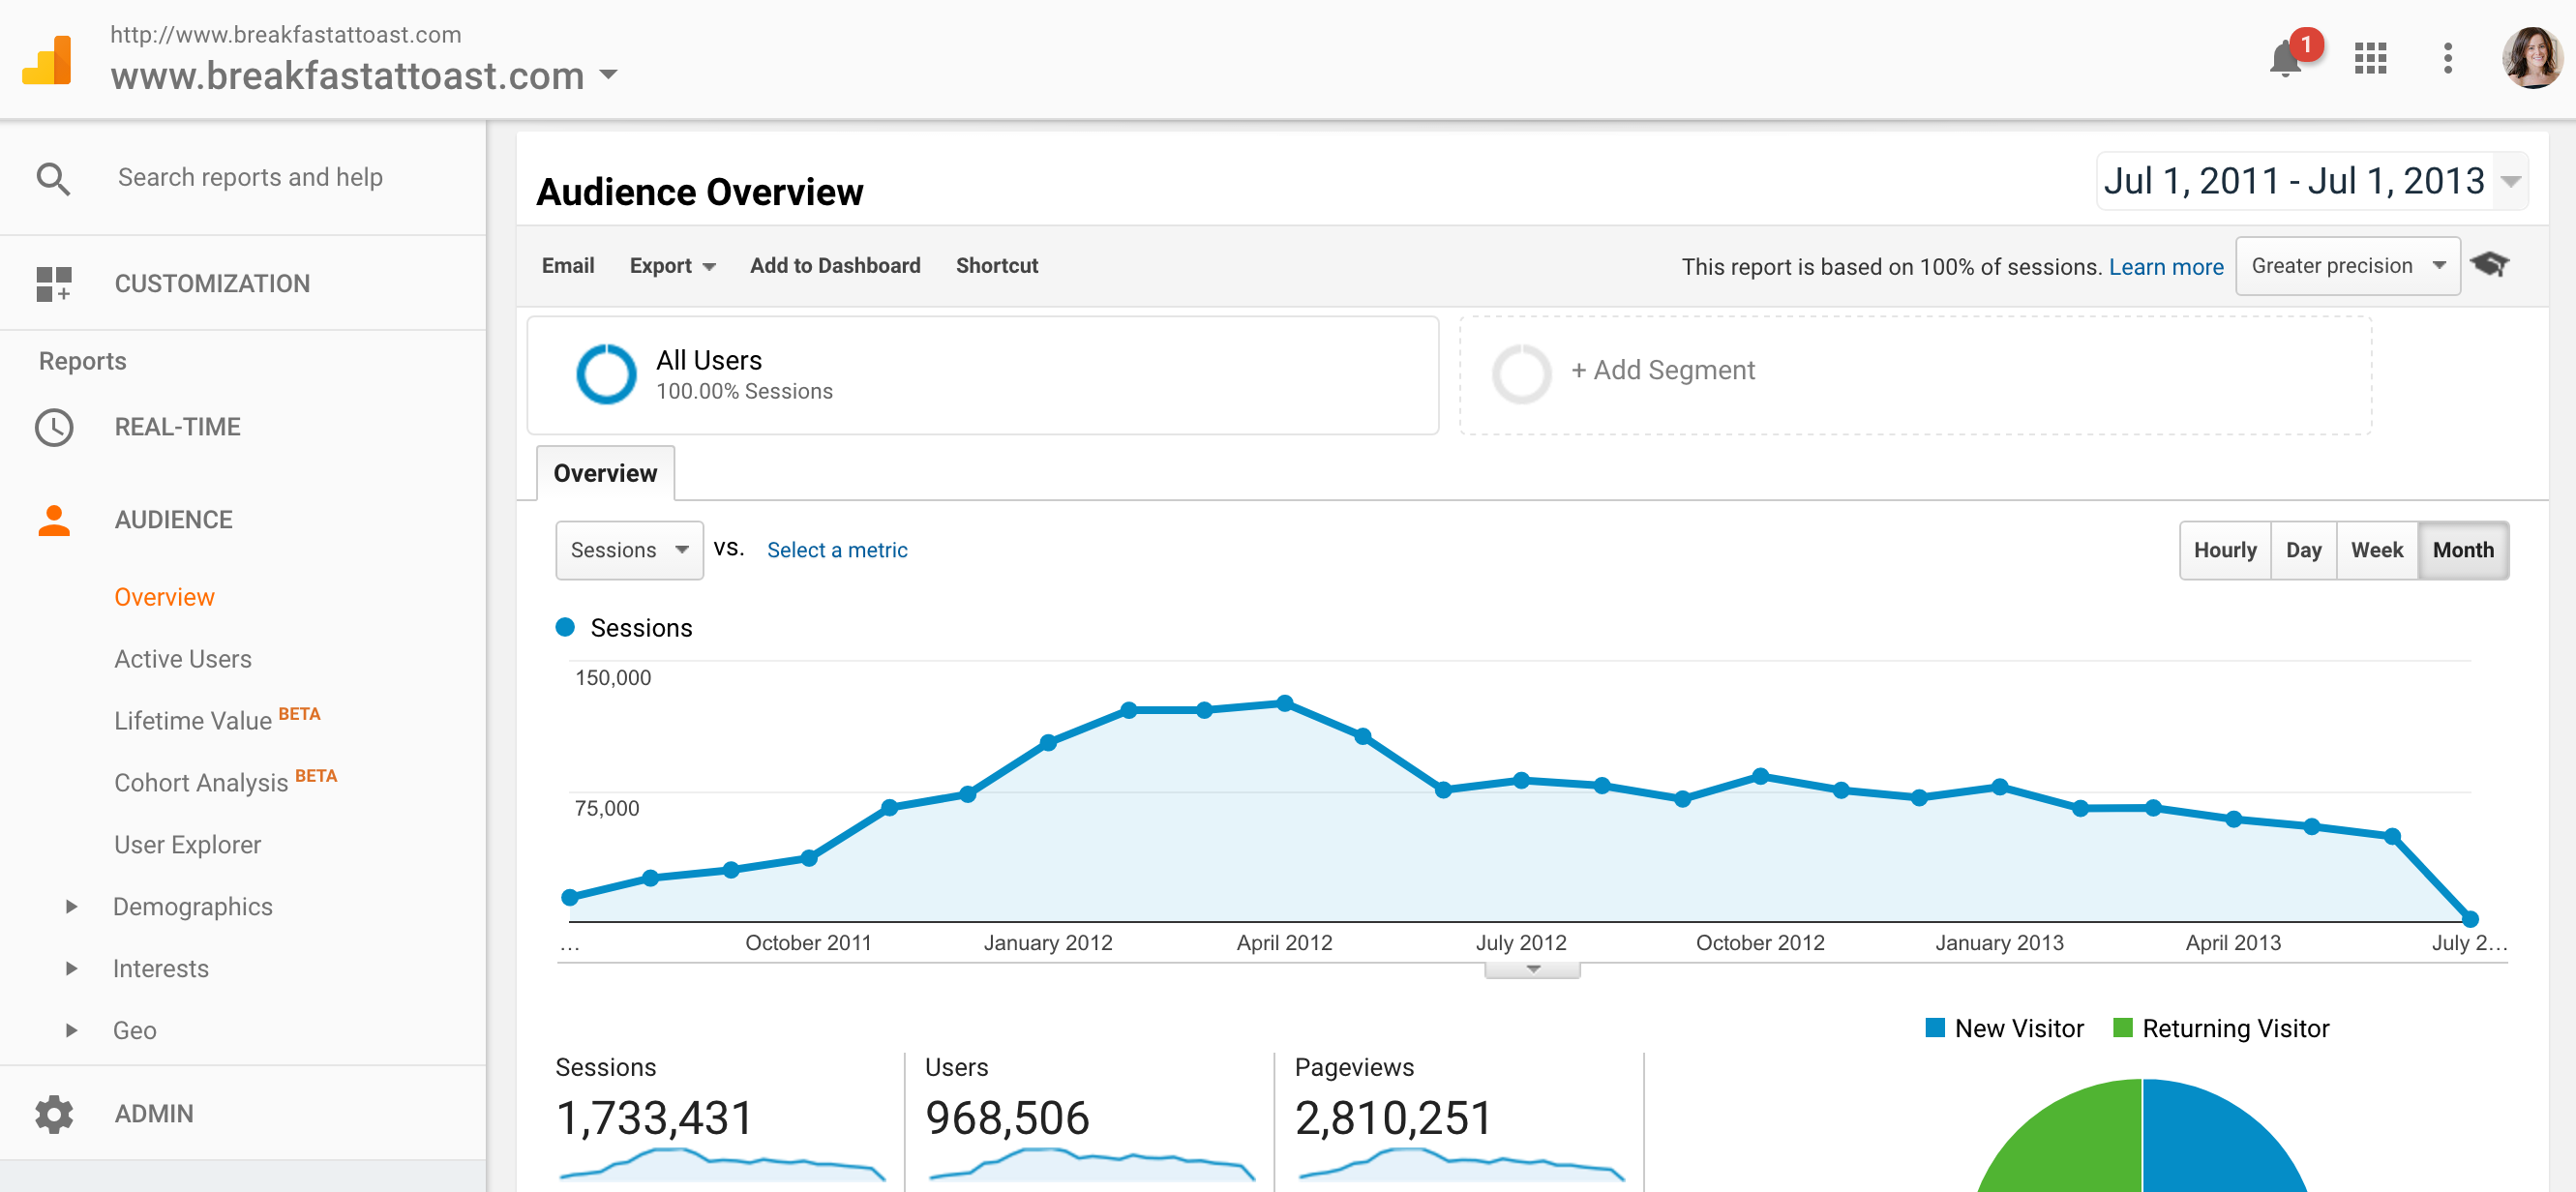
Task: Click the search magnifier icon
Action: point(53,178)
